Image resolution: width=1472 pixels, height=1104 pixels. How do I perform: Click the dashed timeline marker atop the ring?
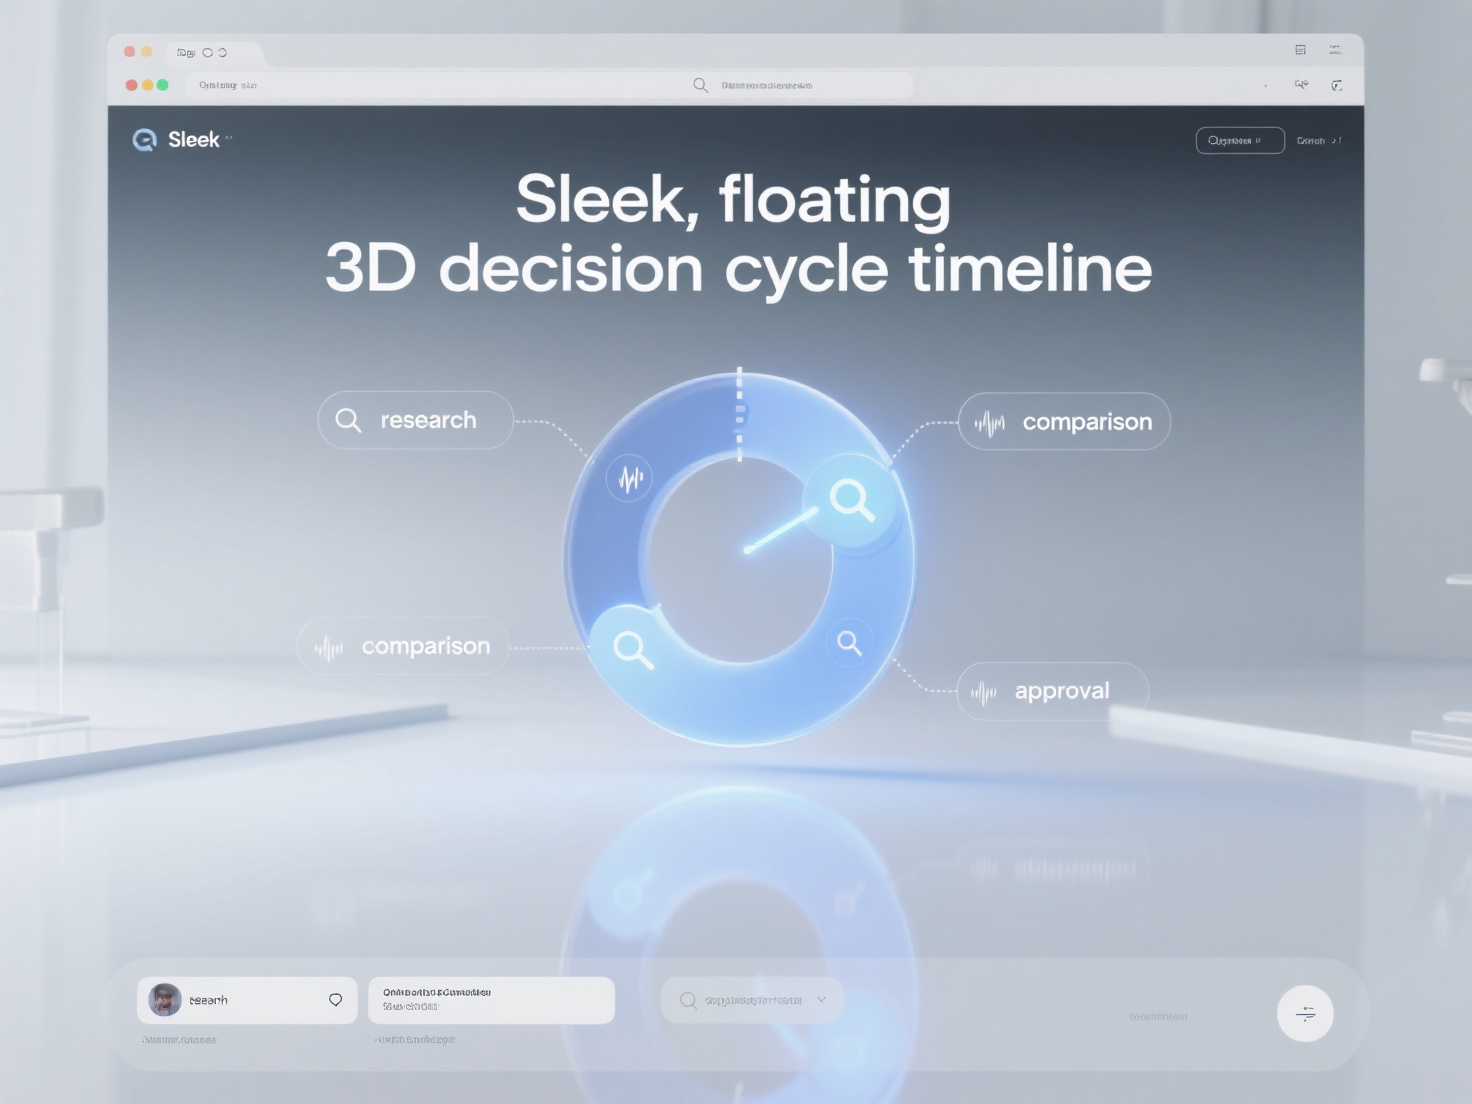pos(740,412)
